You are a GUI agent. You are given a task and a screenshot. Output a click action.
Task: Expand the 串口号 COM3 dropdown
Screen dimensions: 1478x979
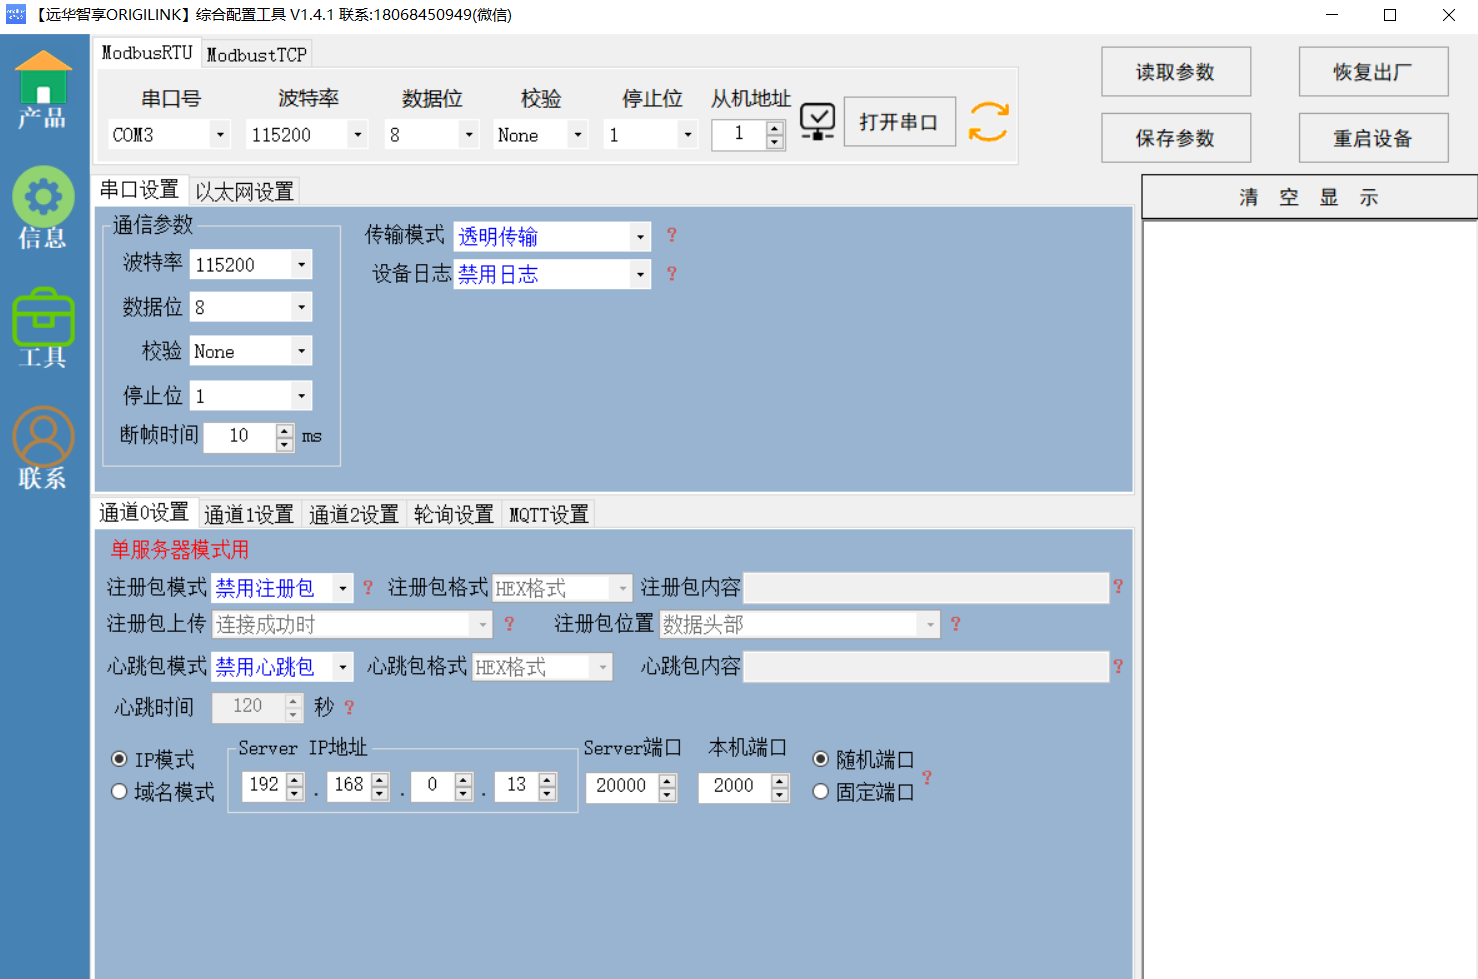pyautogui.click(x=220, y=134)
